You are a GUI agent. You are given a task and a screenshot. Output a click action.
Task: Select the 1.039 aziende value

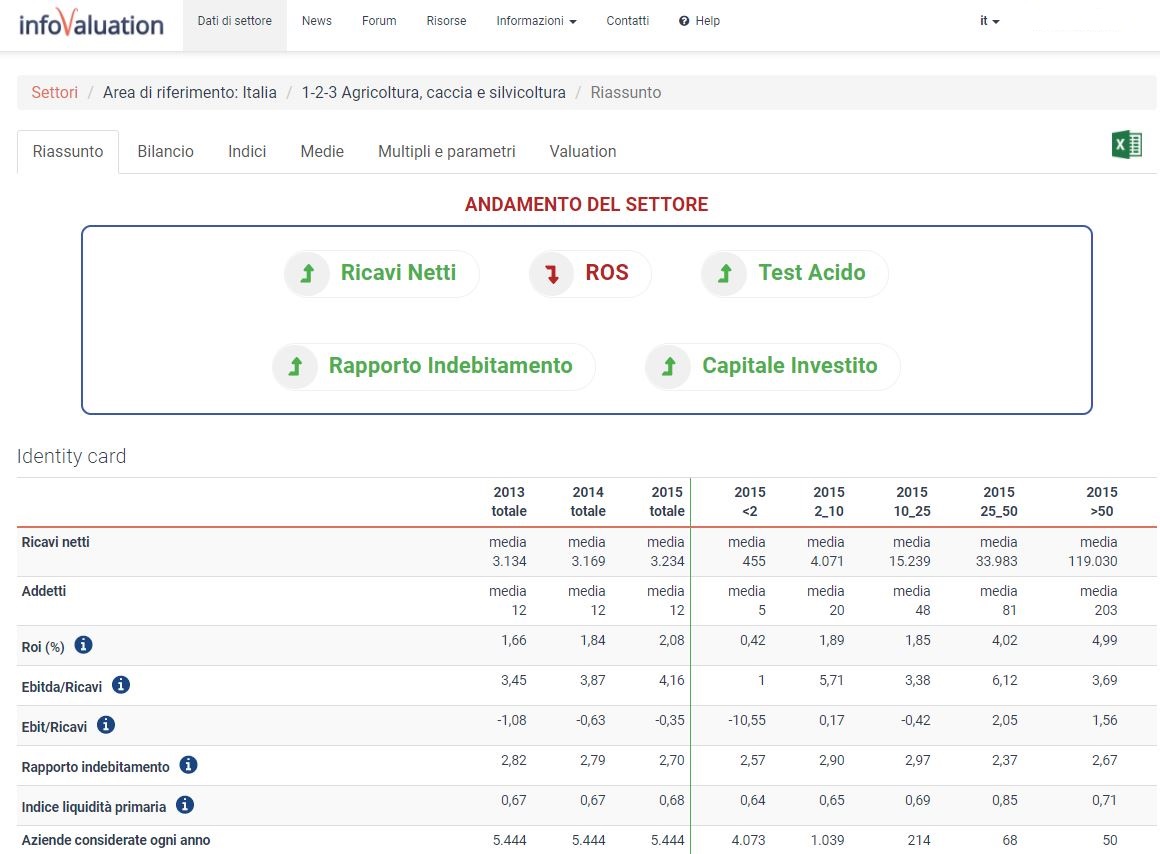(827, 840)
